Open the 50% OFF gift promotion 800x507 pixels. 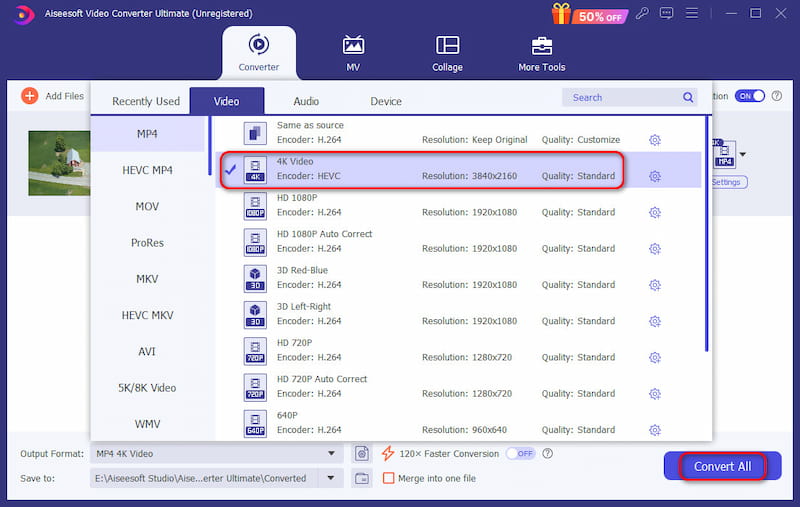click(x=590, y=14)
